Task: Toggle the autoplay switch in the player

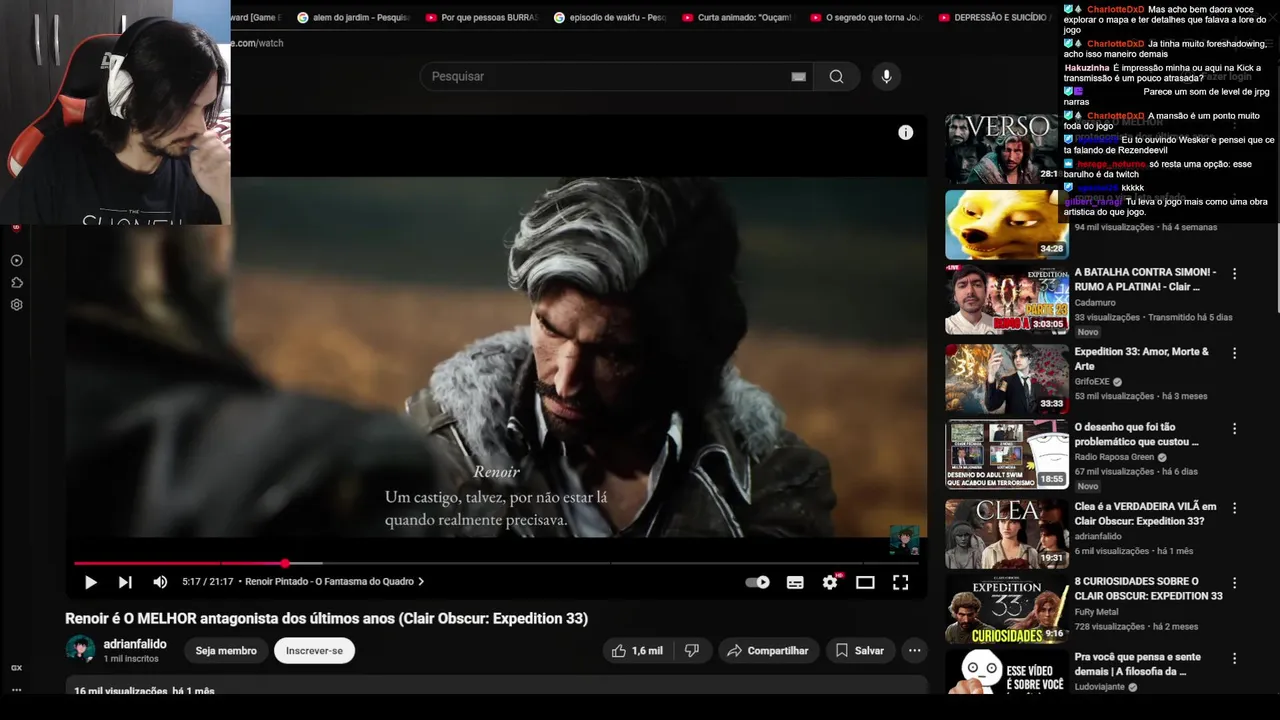Action: 758,582
